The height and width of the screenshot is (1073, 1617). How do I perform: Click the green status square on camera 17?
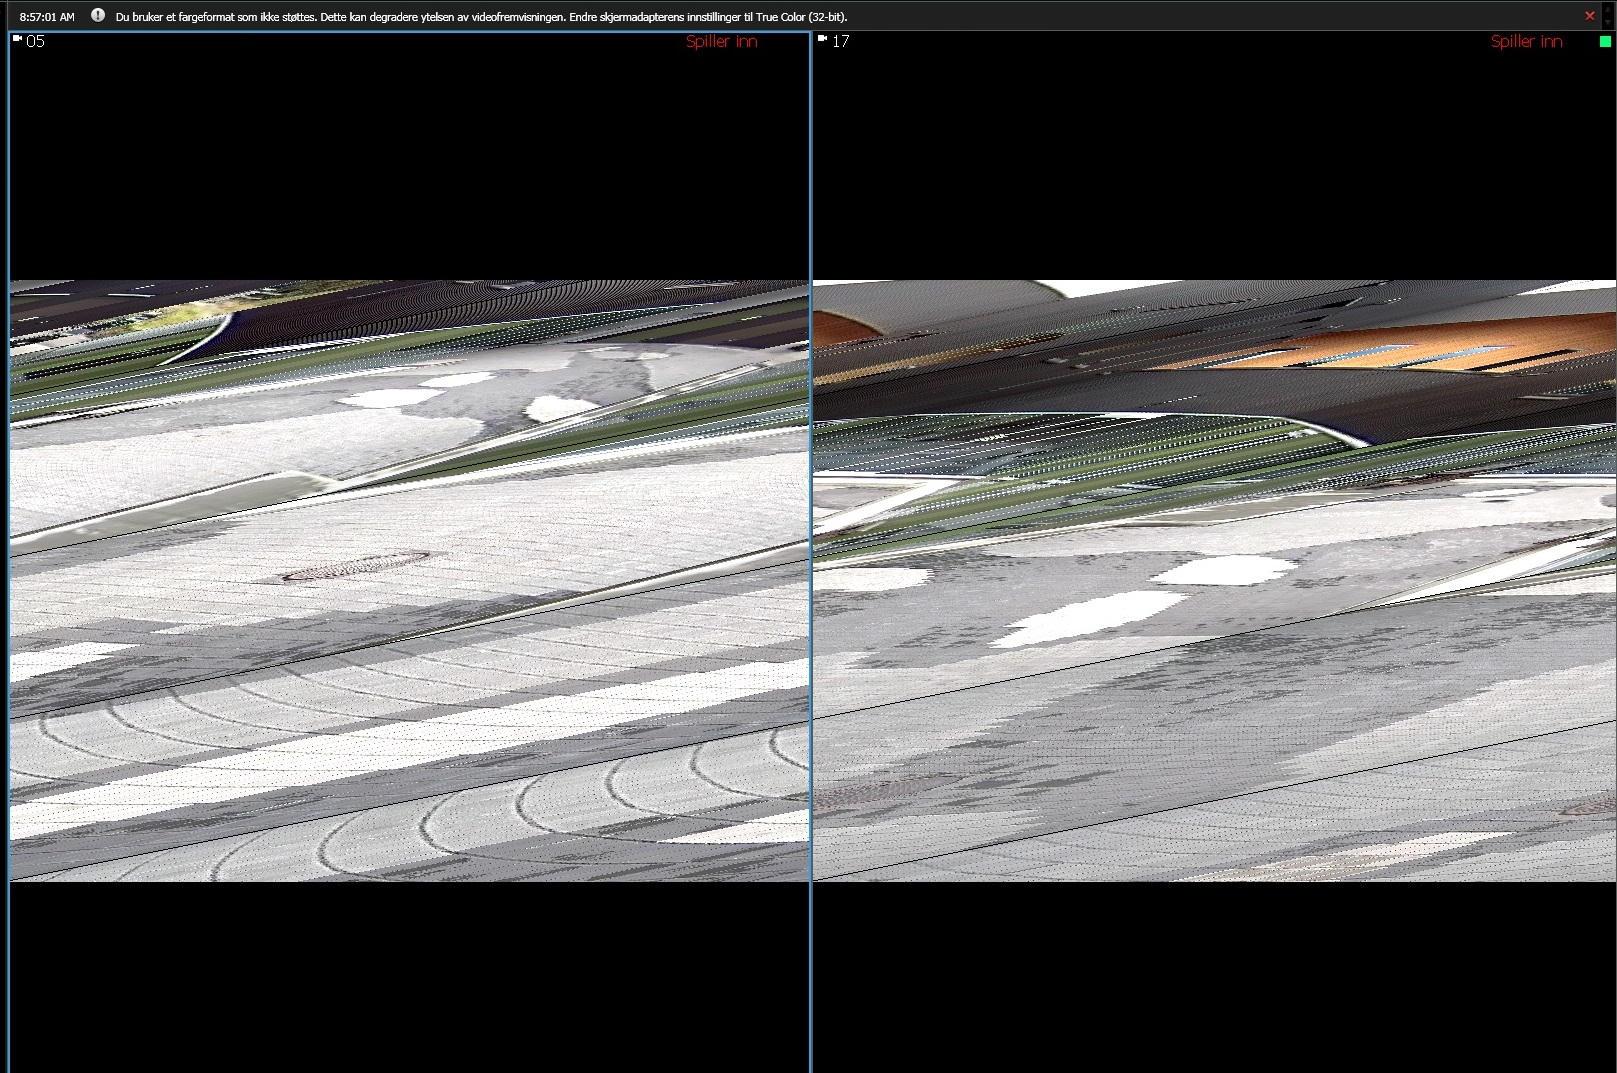(1606, 41)
